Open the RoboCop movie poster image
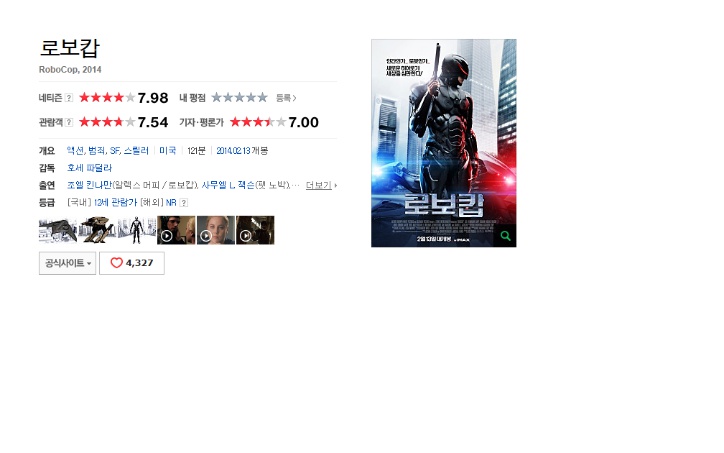 444,143
